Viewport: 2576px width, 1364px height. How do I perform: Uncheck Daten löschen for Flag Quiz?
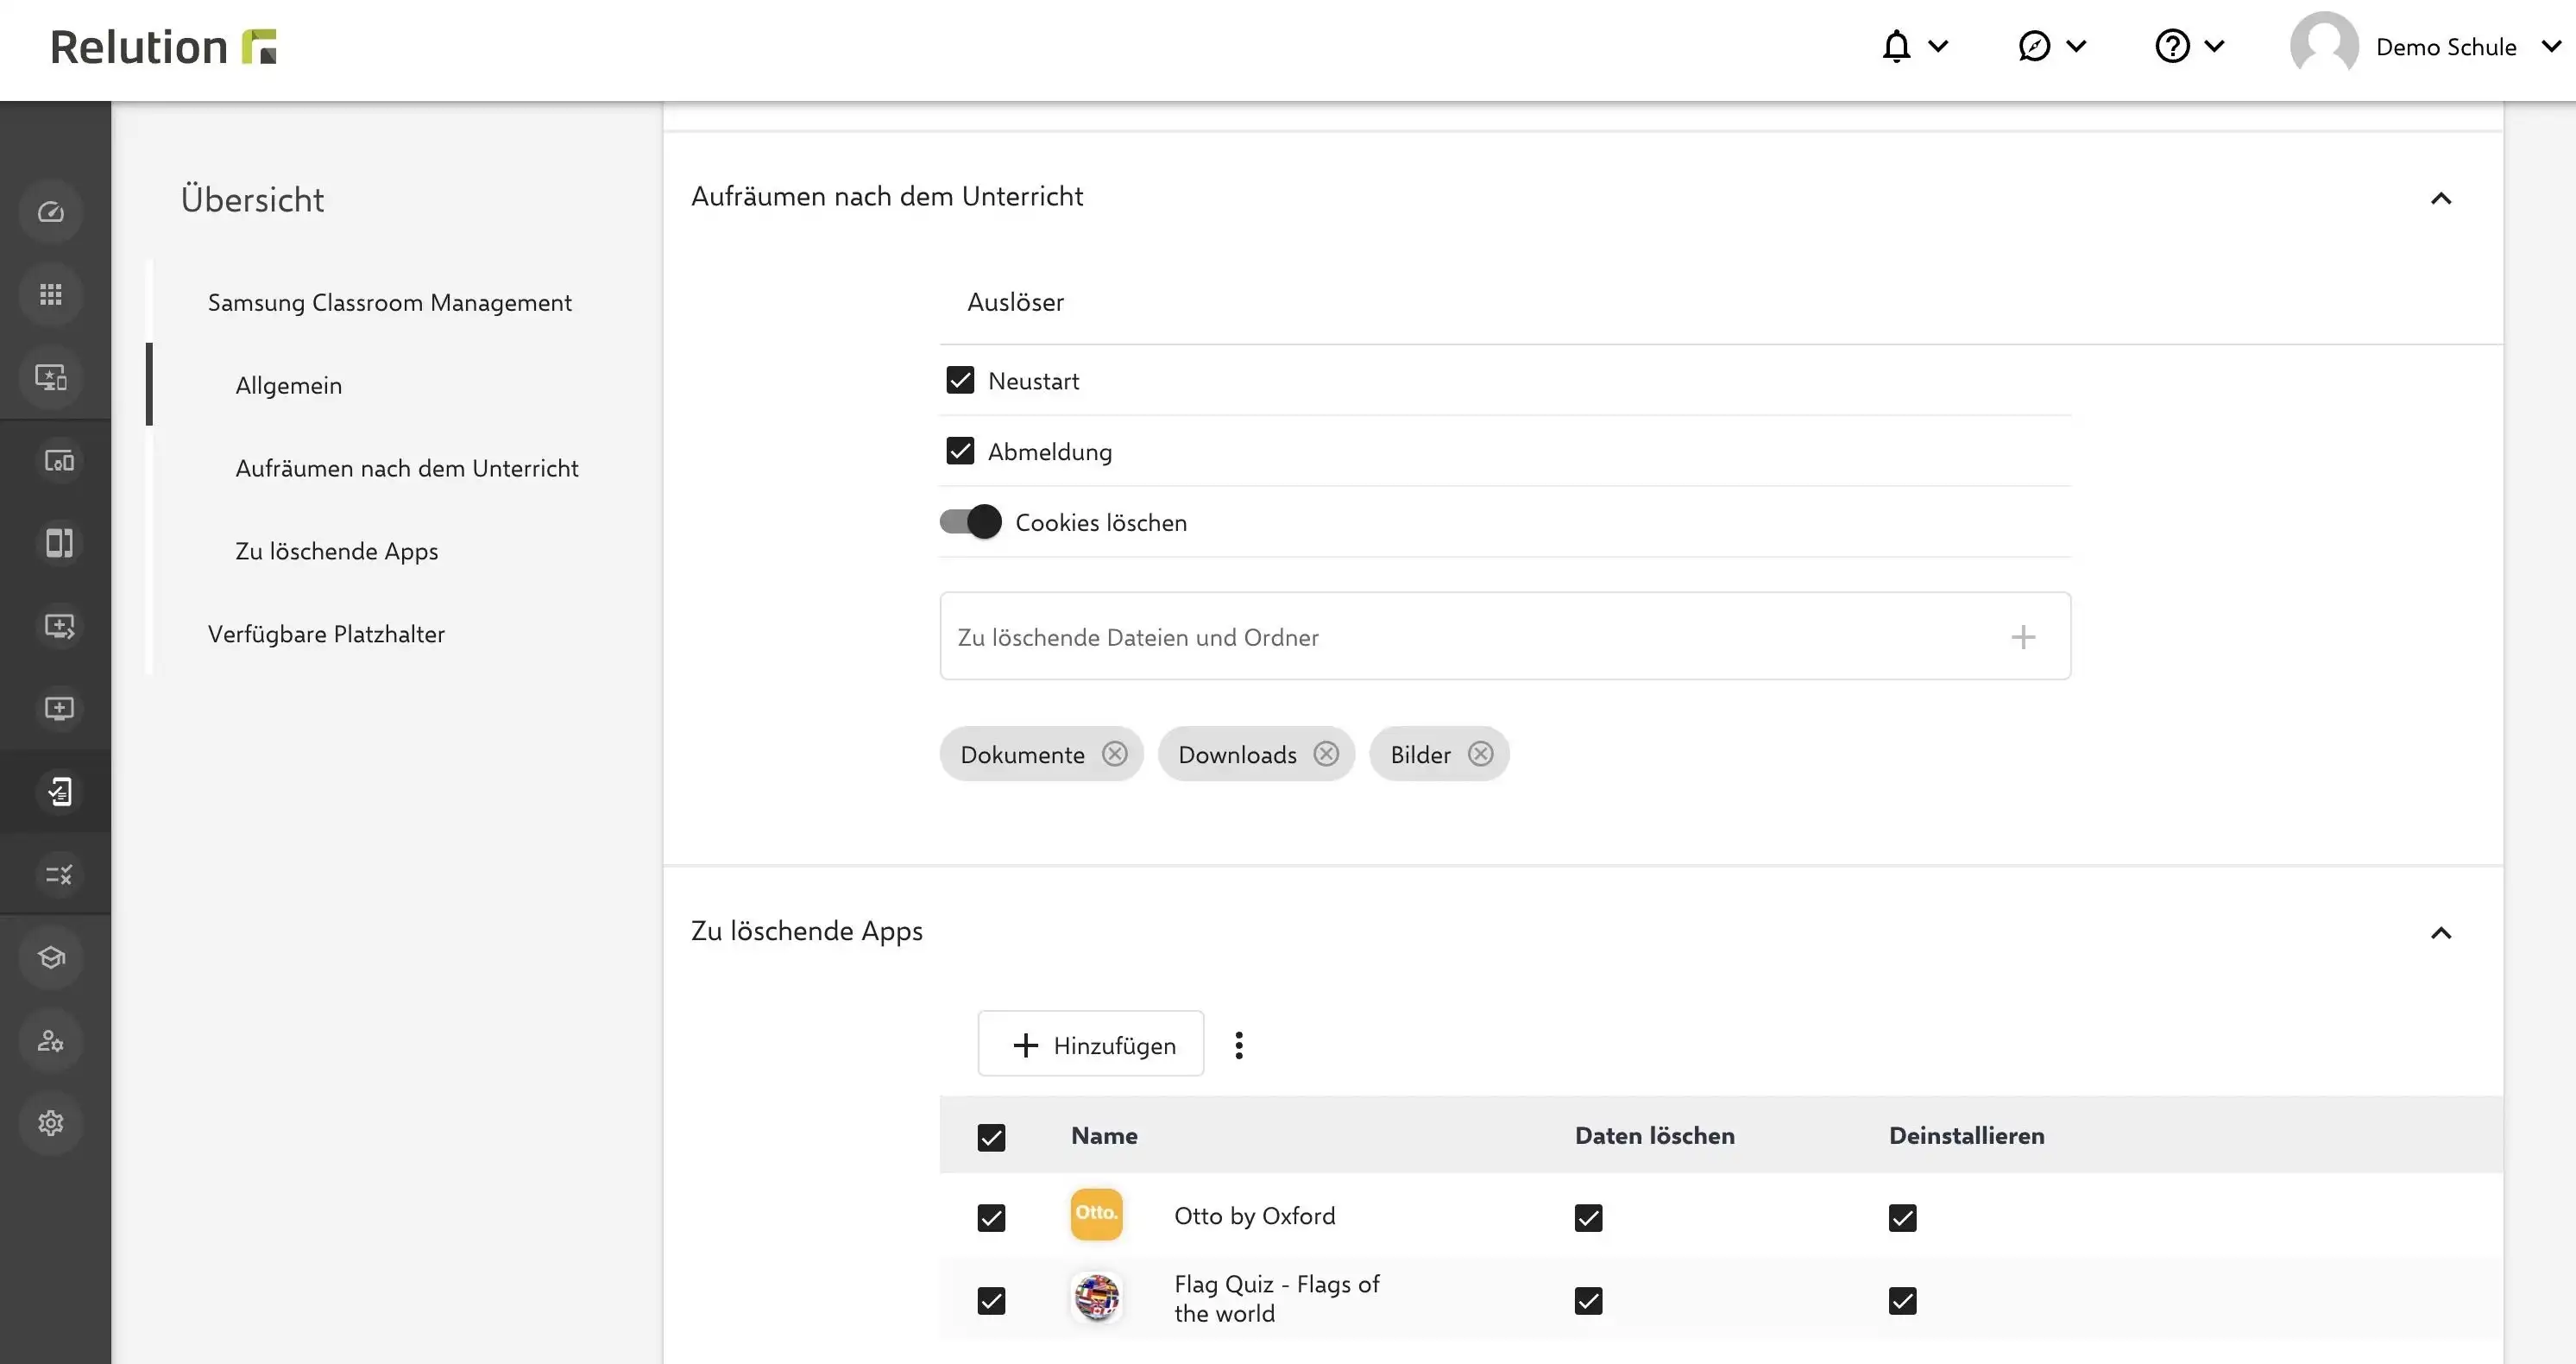point(1588,1301)
